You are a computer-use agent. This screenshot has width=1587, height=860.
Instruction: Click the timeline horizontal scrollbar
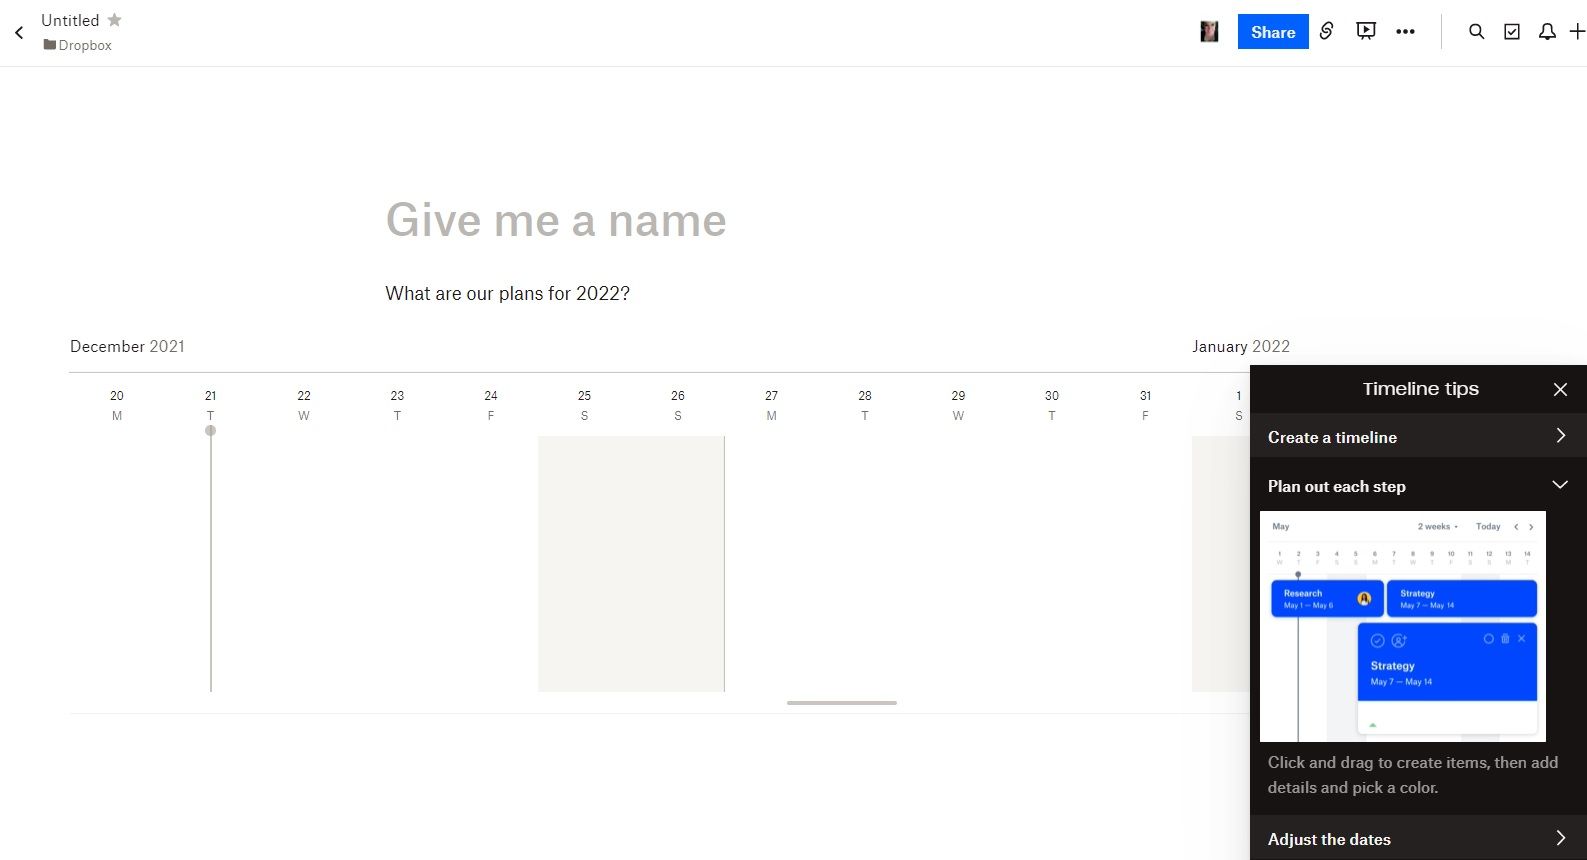click(841, 703)
